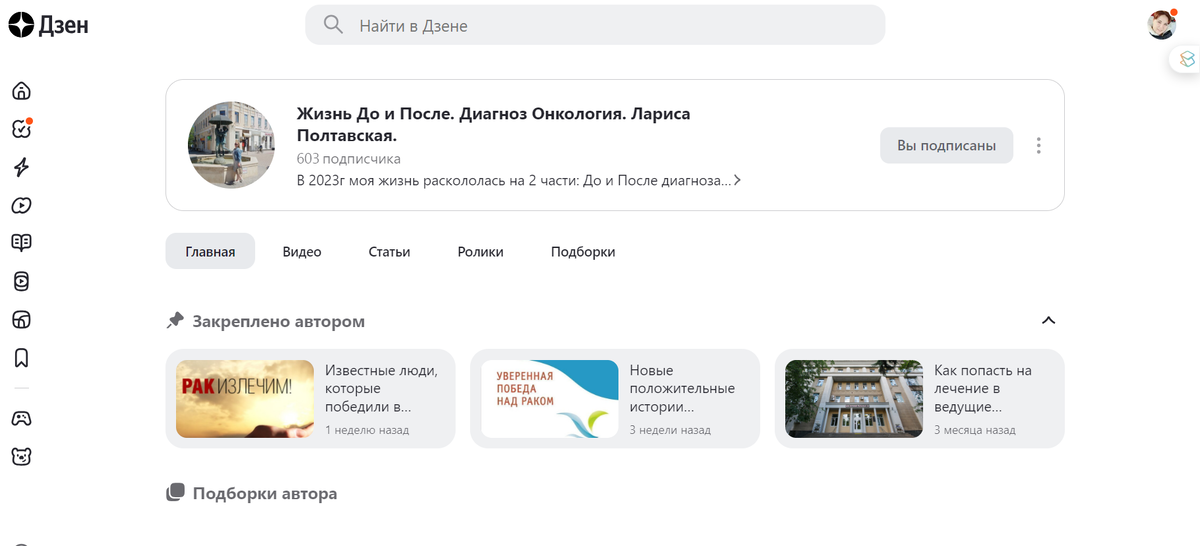Click the Закреплено автором heading
1200x546 pixels.
click(279, 322)
